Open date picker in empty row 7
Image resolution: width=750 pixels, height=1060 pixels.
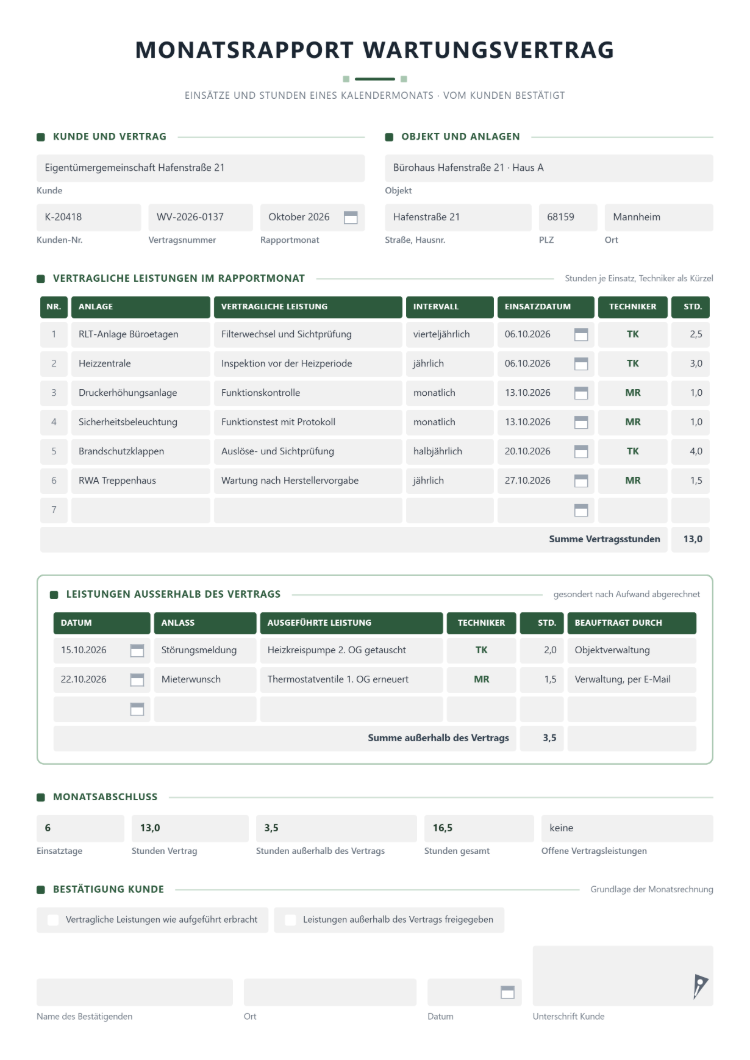581,510
